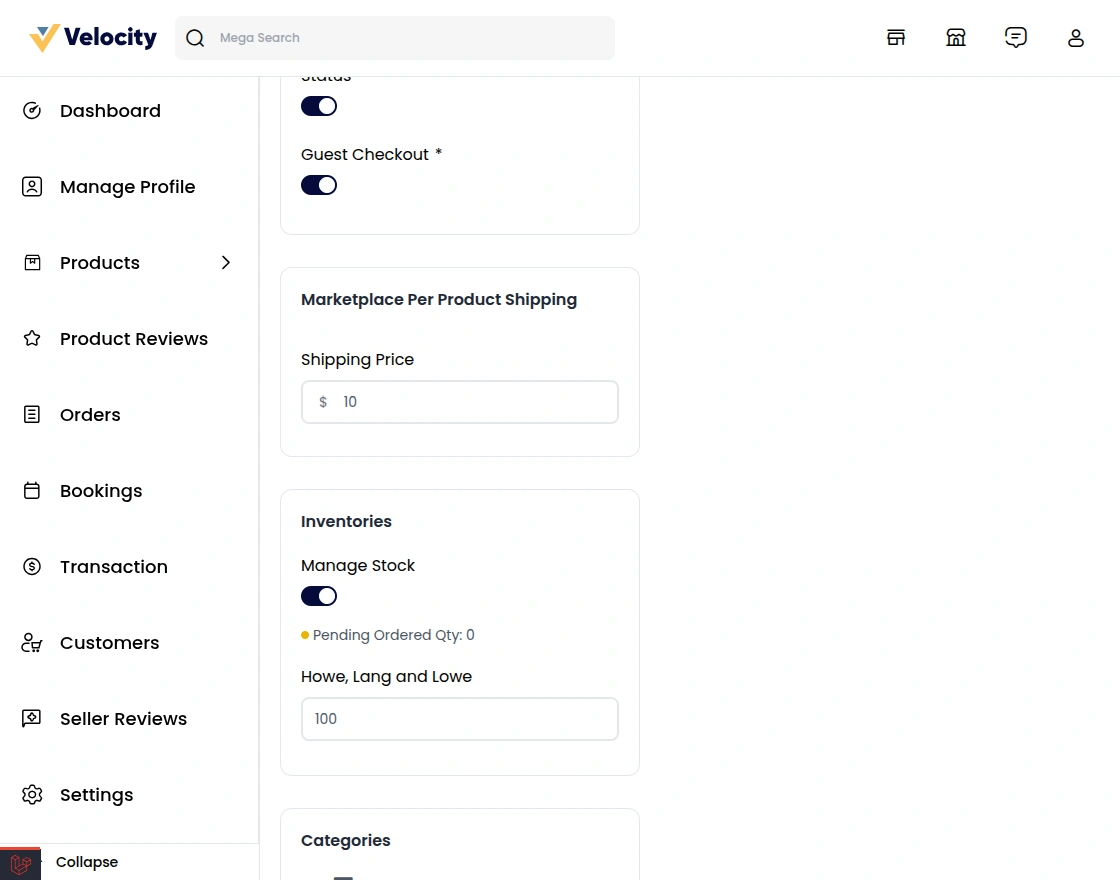
Task: Open Bookings from the sidebar
Action: tap(101, 490)
